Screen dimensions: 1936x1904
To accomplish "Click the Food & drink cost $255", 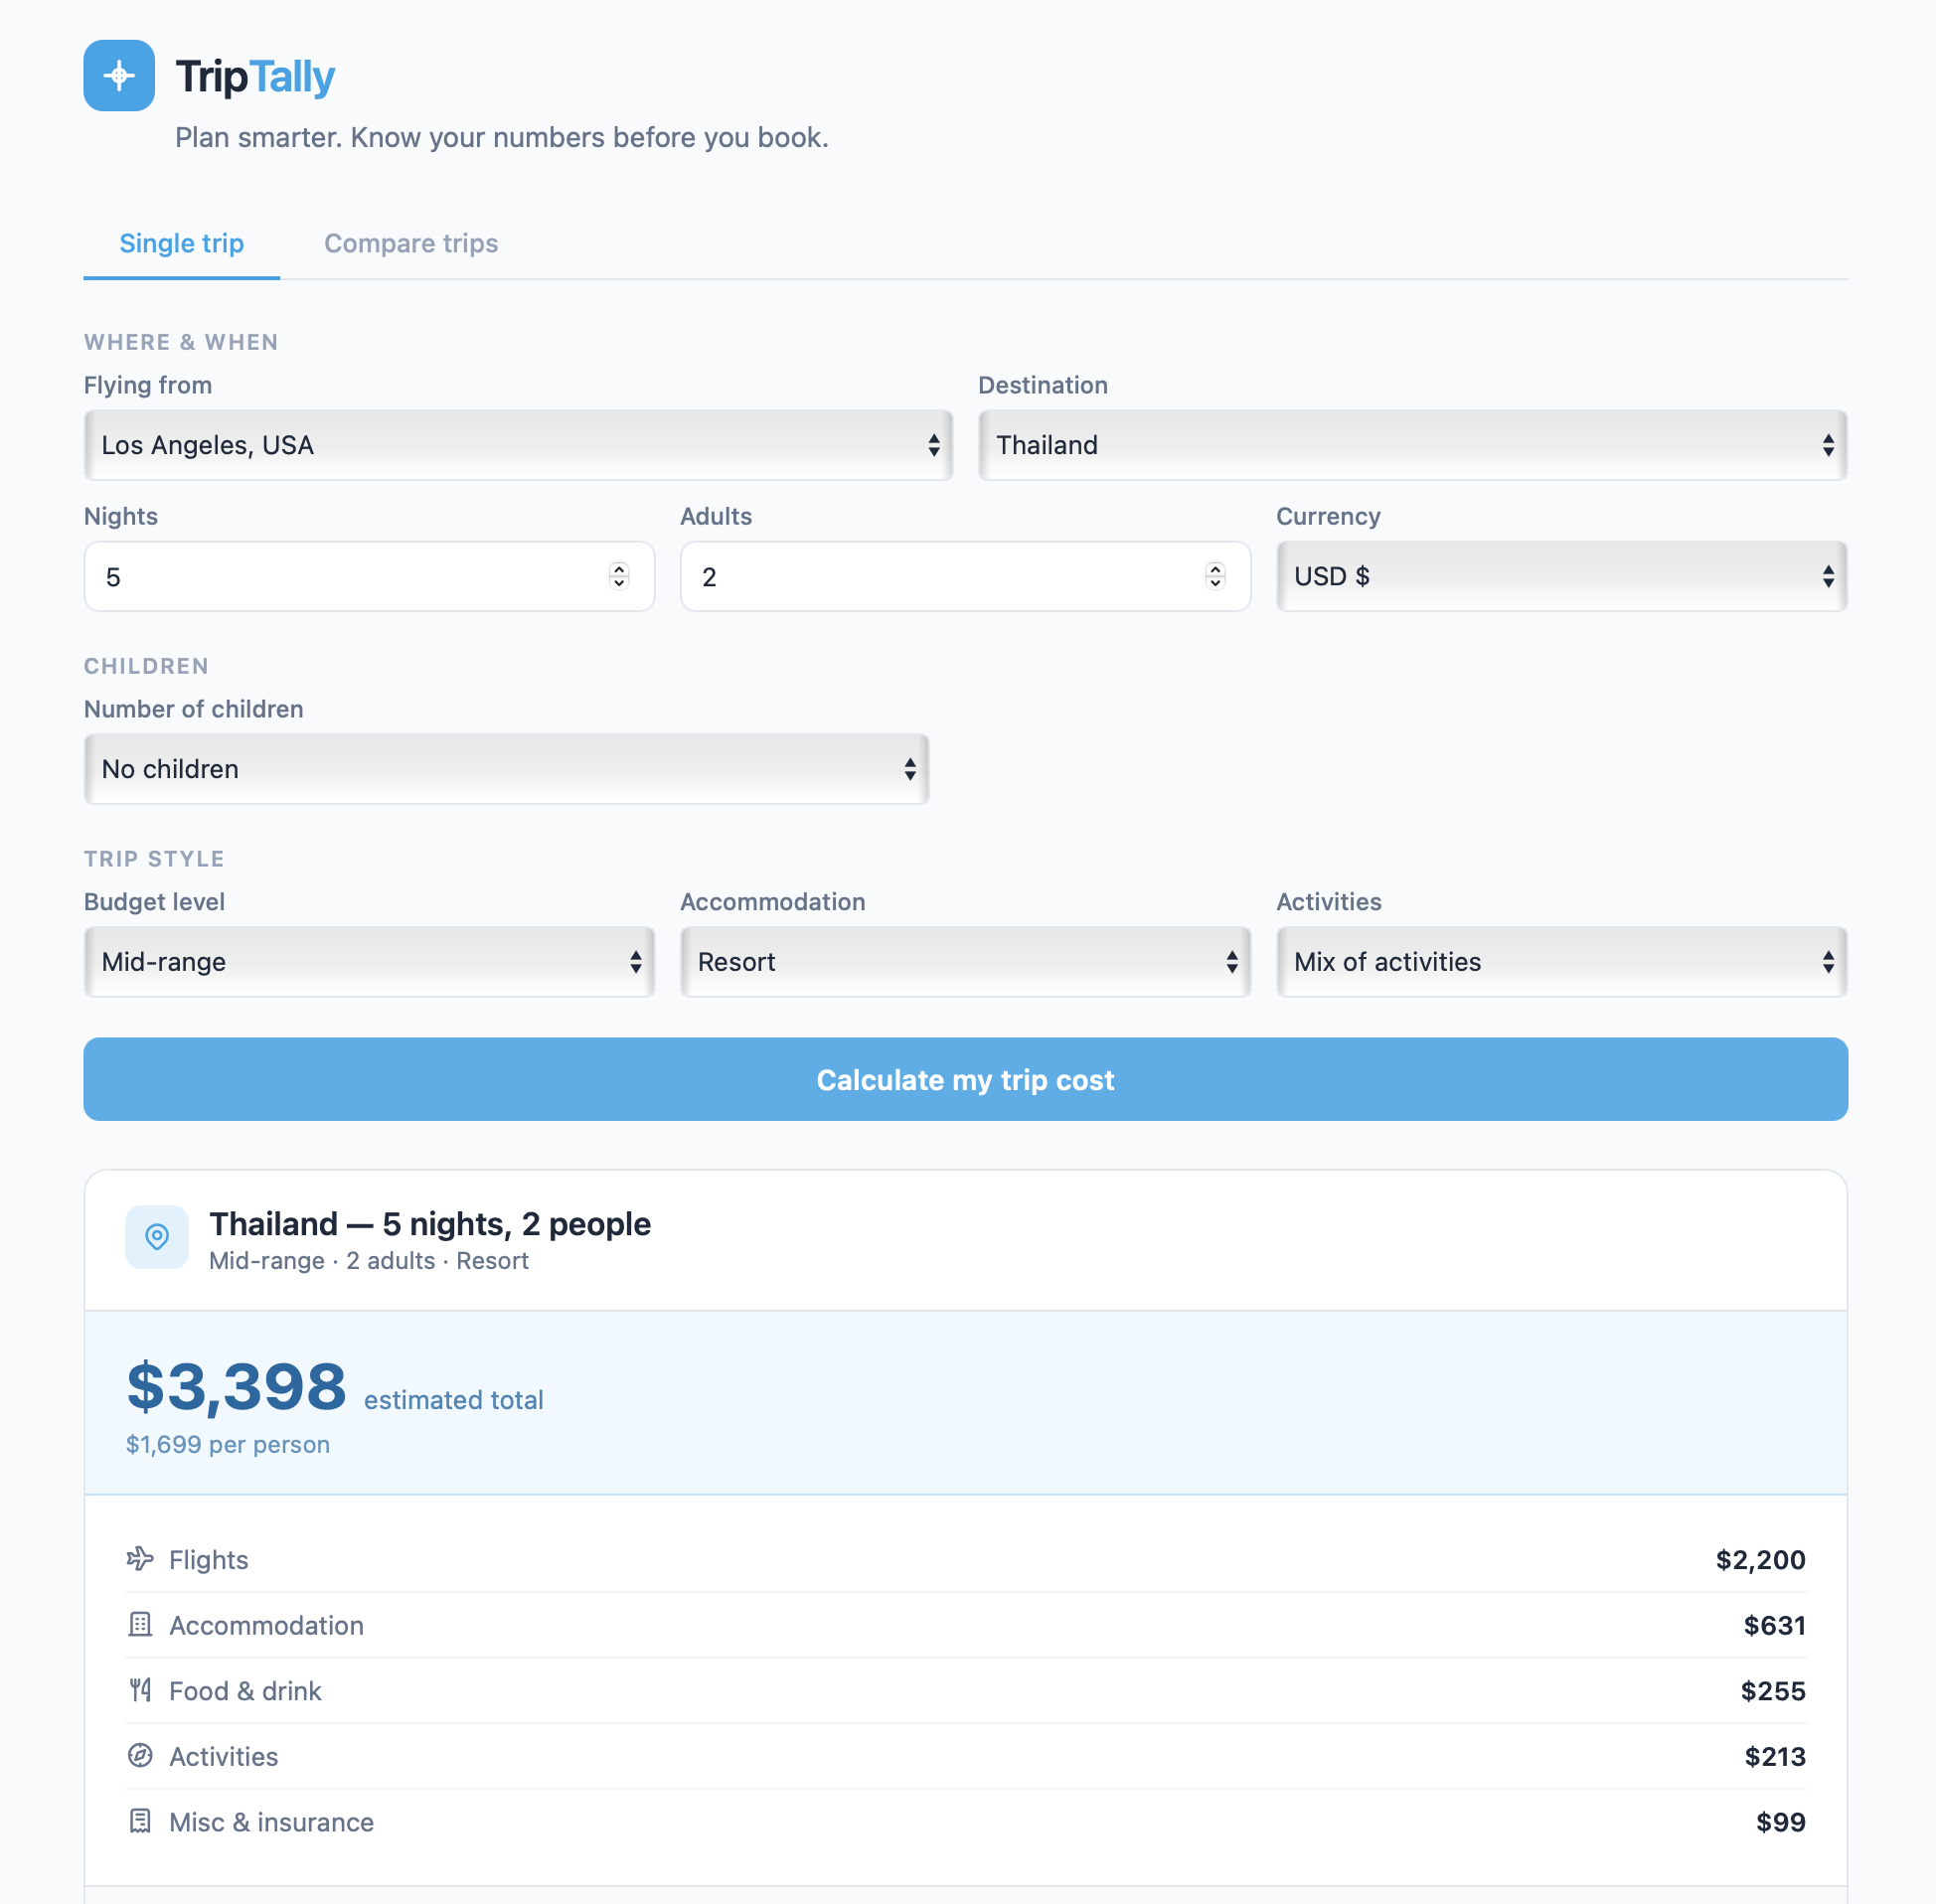I will point(1772,1691).
